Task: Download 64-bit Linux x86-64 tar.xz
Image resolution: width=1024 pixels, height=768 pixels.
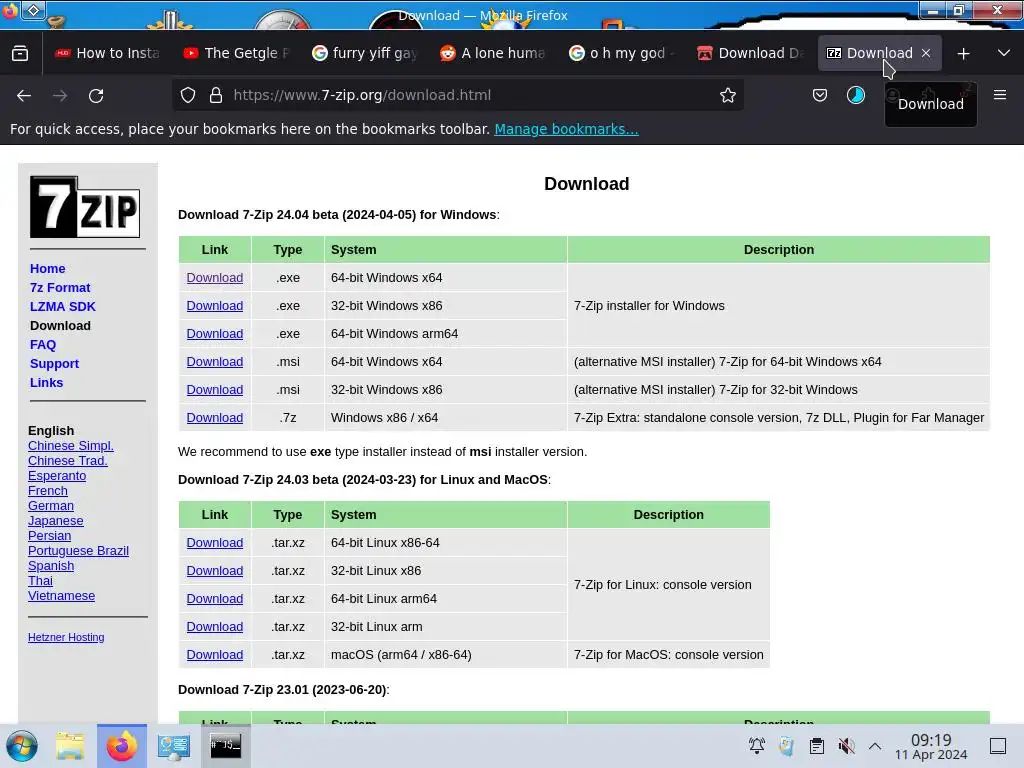Action: tap(215, 543)
